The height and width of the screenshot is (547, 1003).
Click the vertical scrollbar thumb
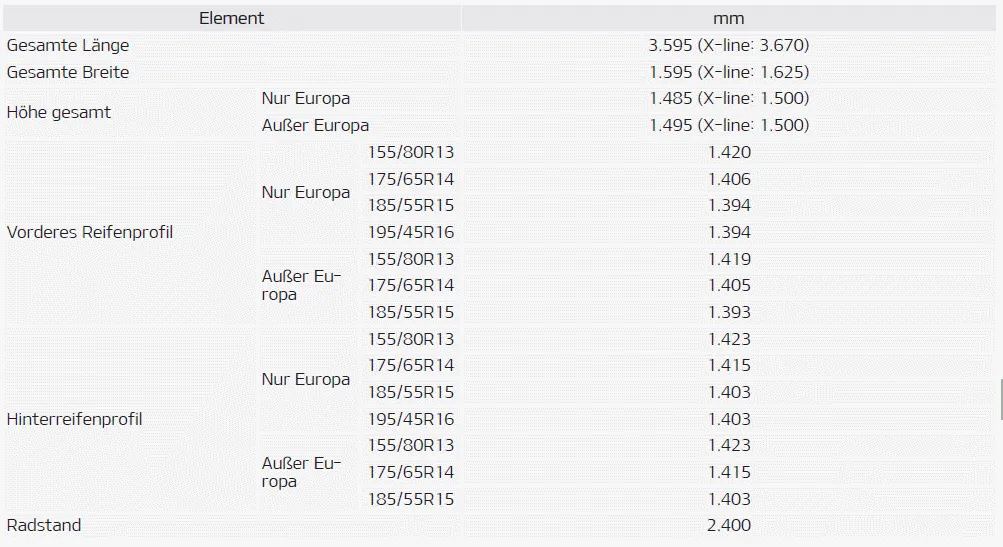[x=1000, y=400]
